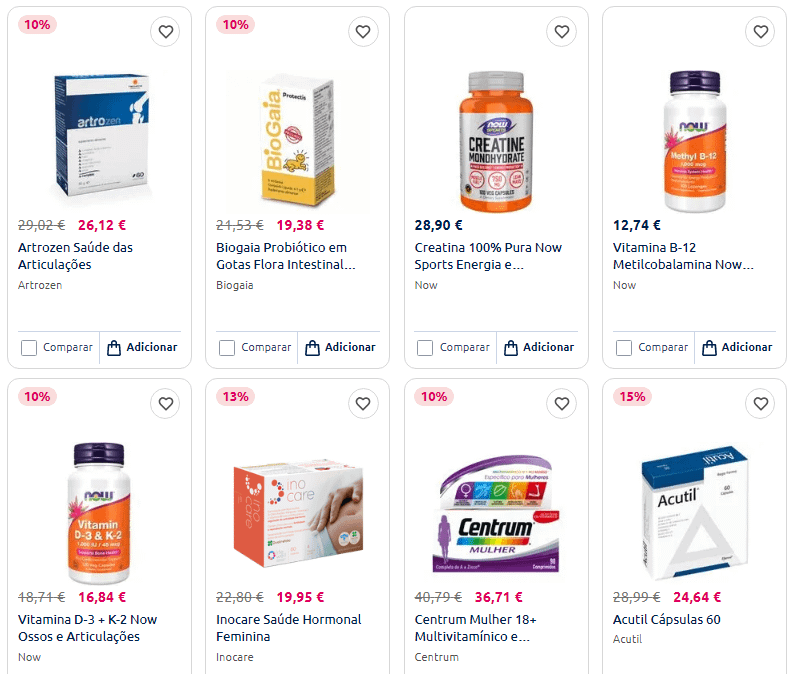Favorite the Vitamina D-3 + K-2 product

tap(166, 404)
